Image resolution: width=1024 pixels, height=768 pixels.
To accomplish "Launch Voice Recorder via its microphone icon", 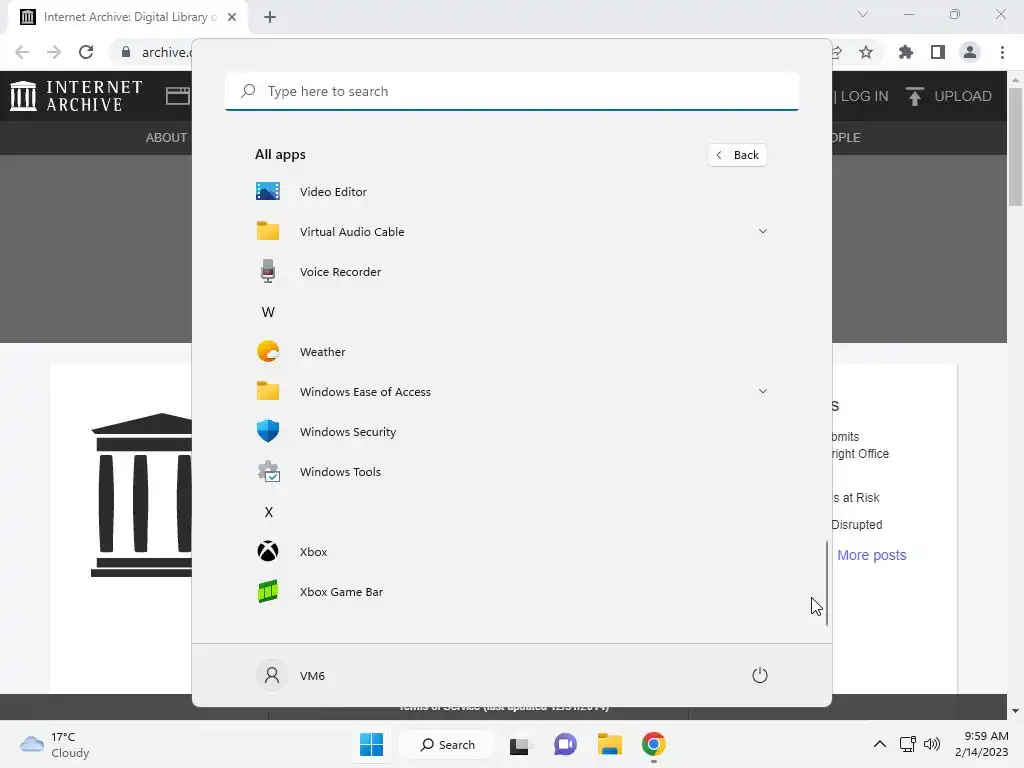I will point(268,271).
